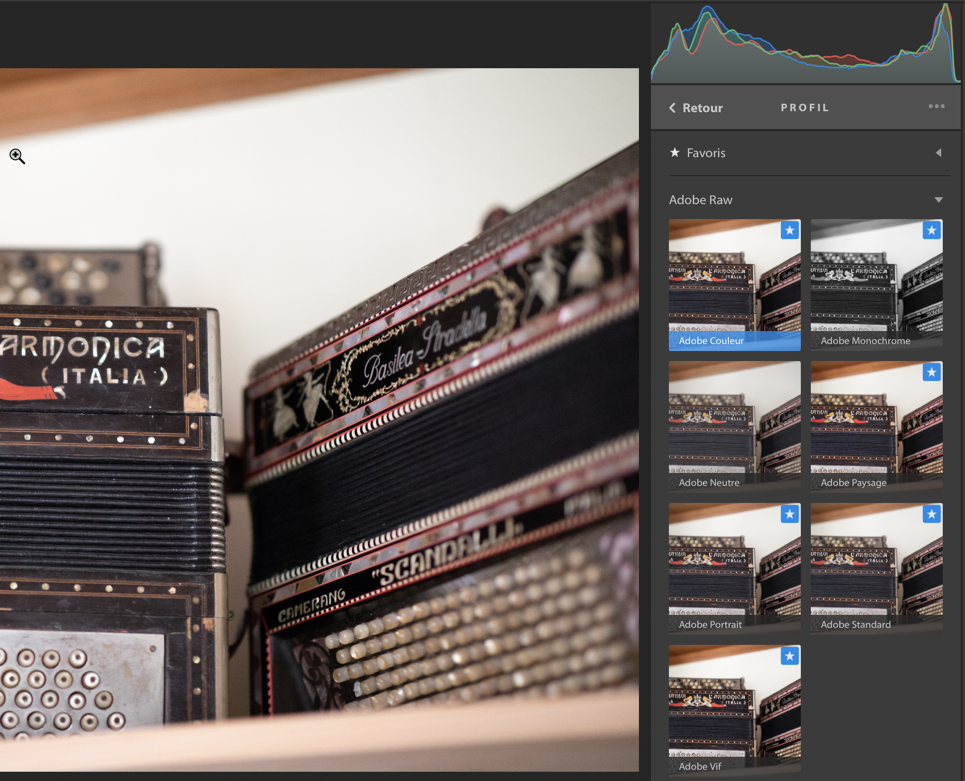Go back using the Retour button
The width and height of the screenshot is (965, 781).
tap(695, 108)
